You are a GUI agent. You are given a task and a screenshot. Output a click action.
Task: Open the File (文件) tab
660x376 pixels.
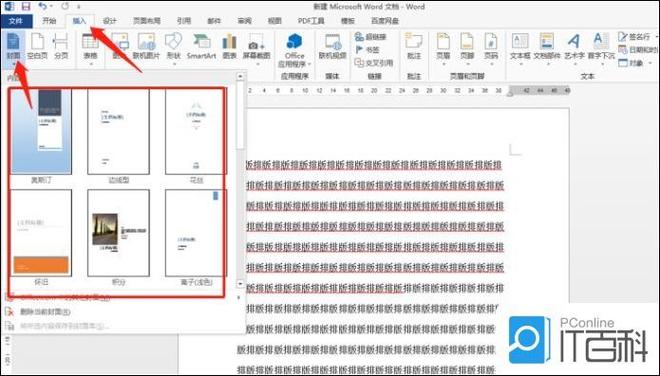pos(16,21)
